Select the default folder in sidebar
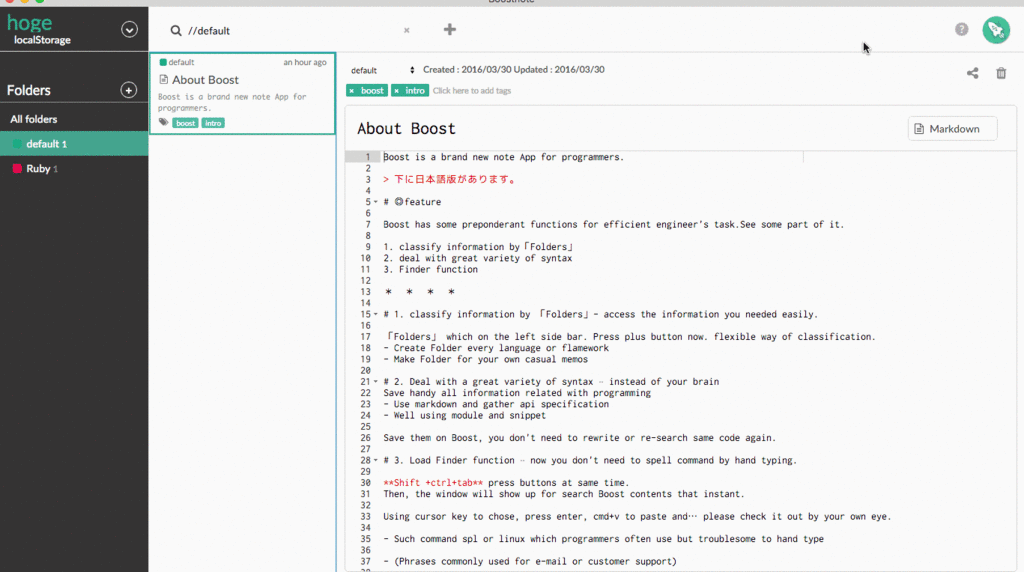1024x572 pixels. point(74,144)
